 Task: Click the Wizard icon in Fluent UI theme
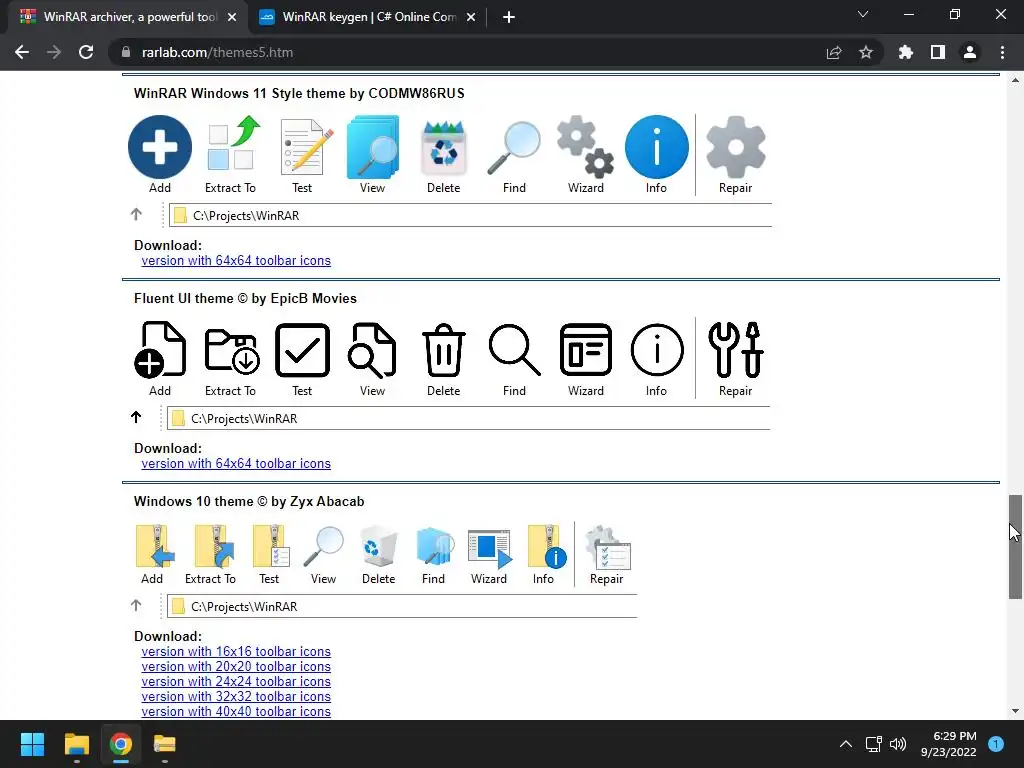586,350
